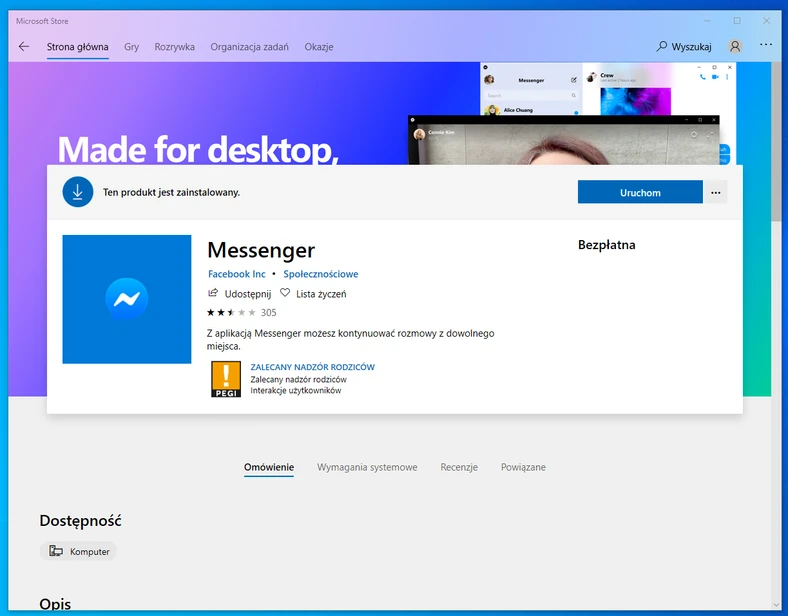Click the Messenger app logo tile

(127, 299)
